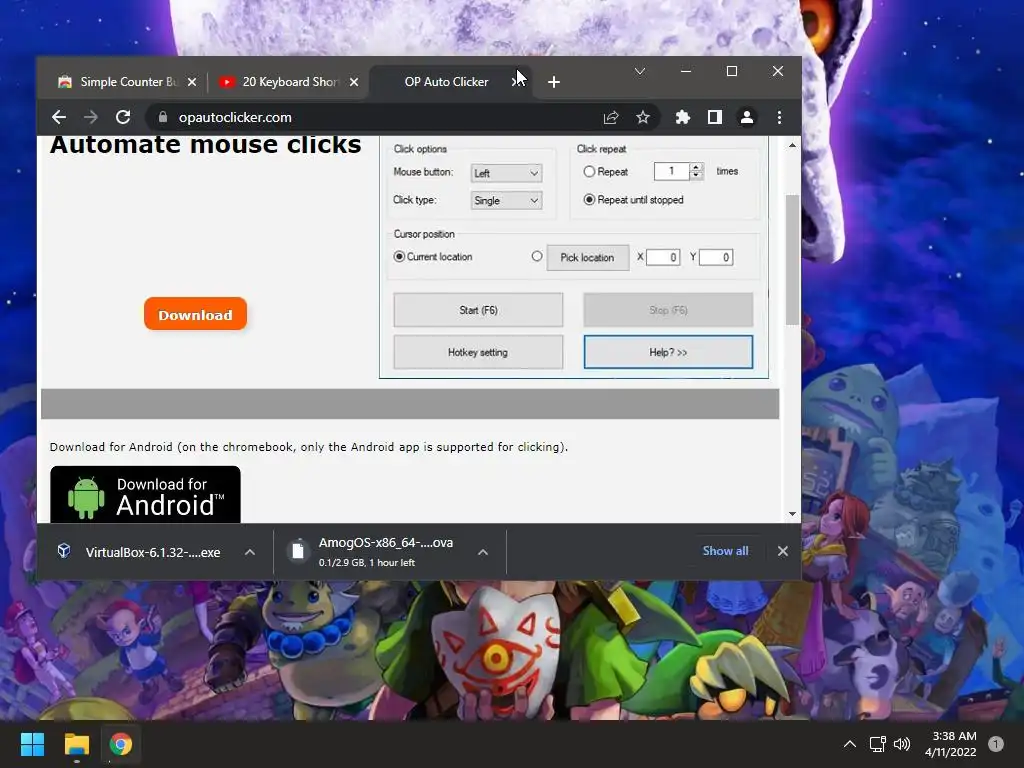1024x768 pixels.
Task: Bookmark this page with the star icon
Action: pos(643,118)
